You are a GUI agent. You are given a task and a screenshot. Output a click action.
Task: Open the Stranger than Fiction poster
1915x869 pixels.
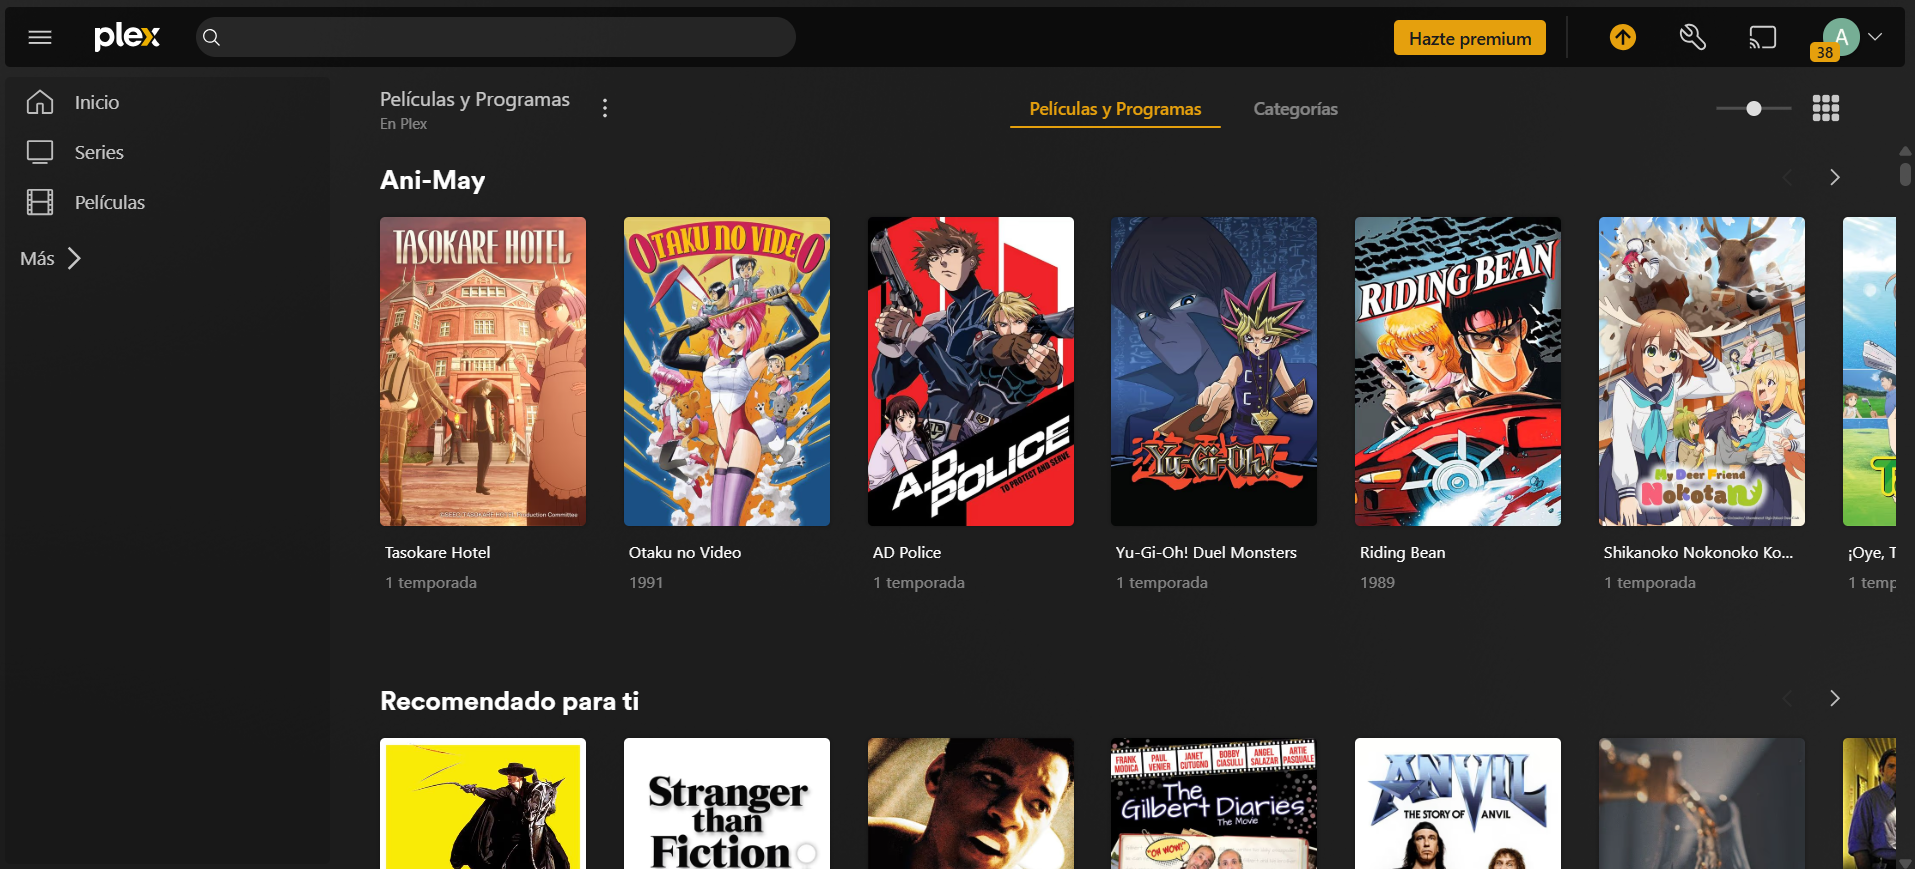pyautogui.click(x=727, y=804)
